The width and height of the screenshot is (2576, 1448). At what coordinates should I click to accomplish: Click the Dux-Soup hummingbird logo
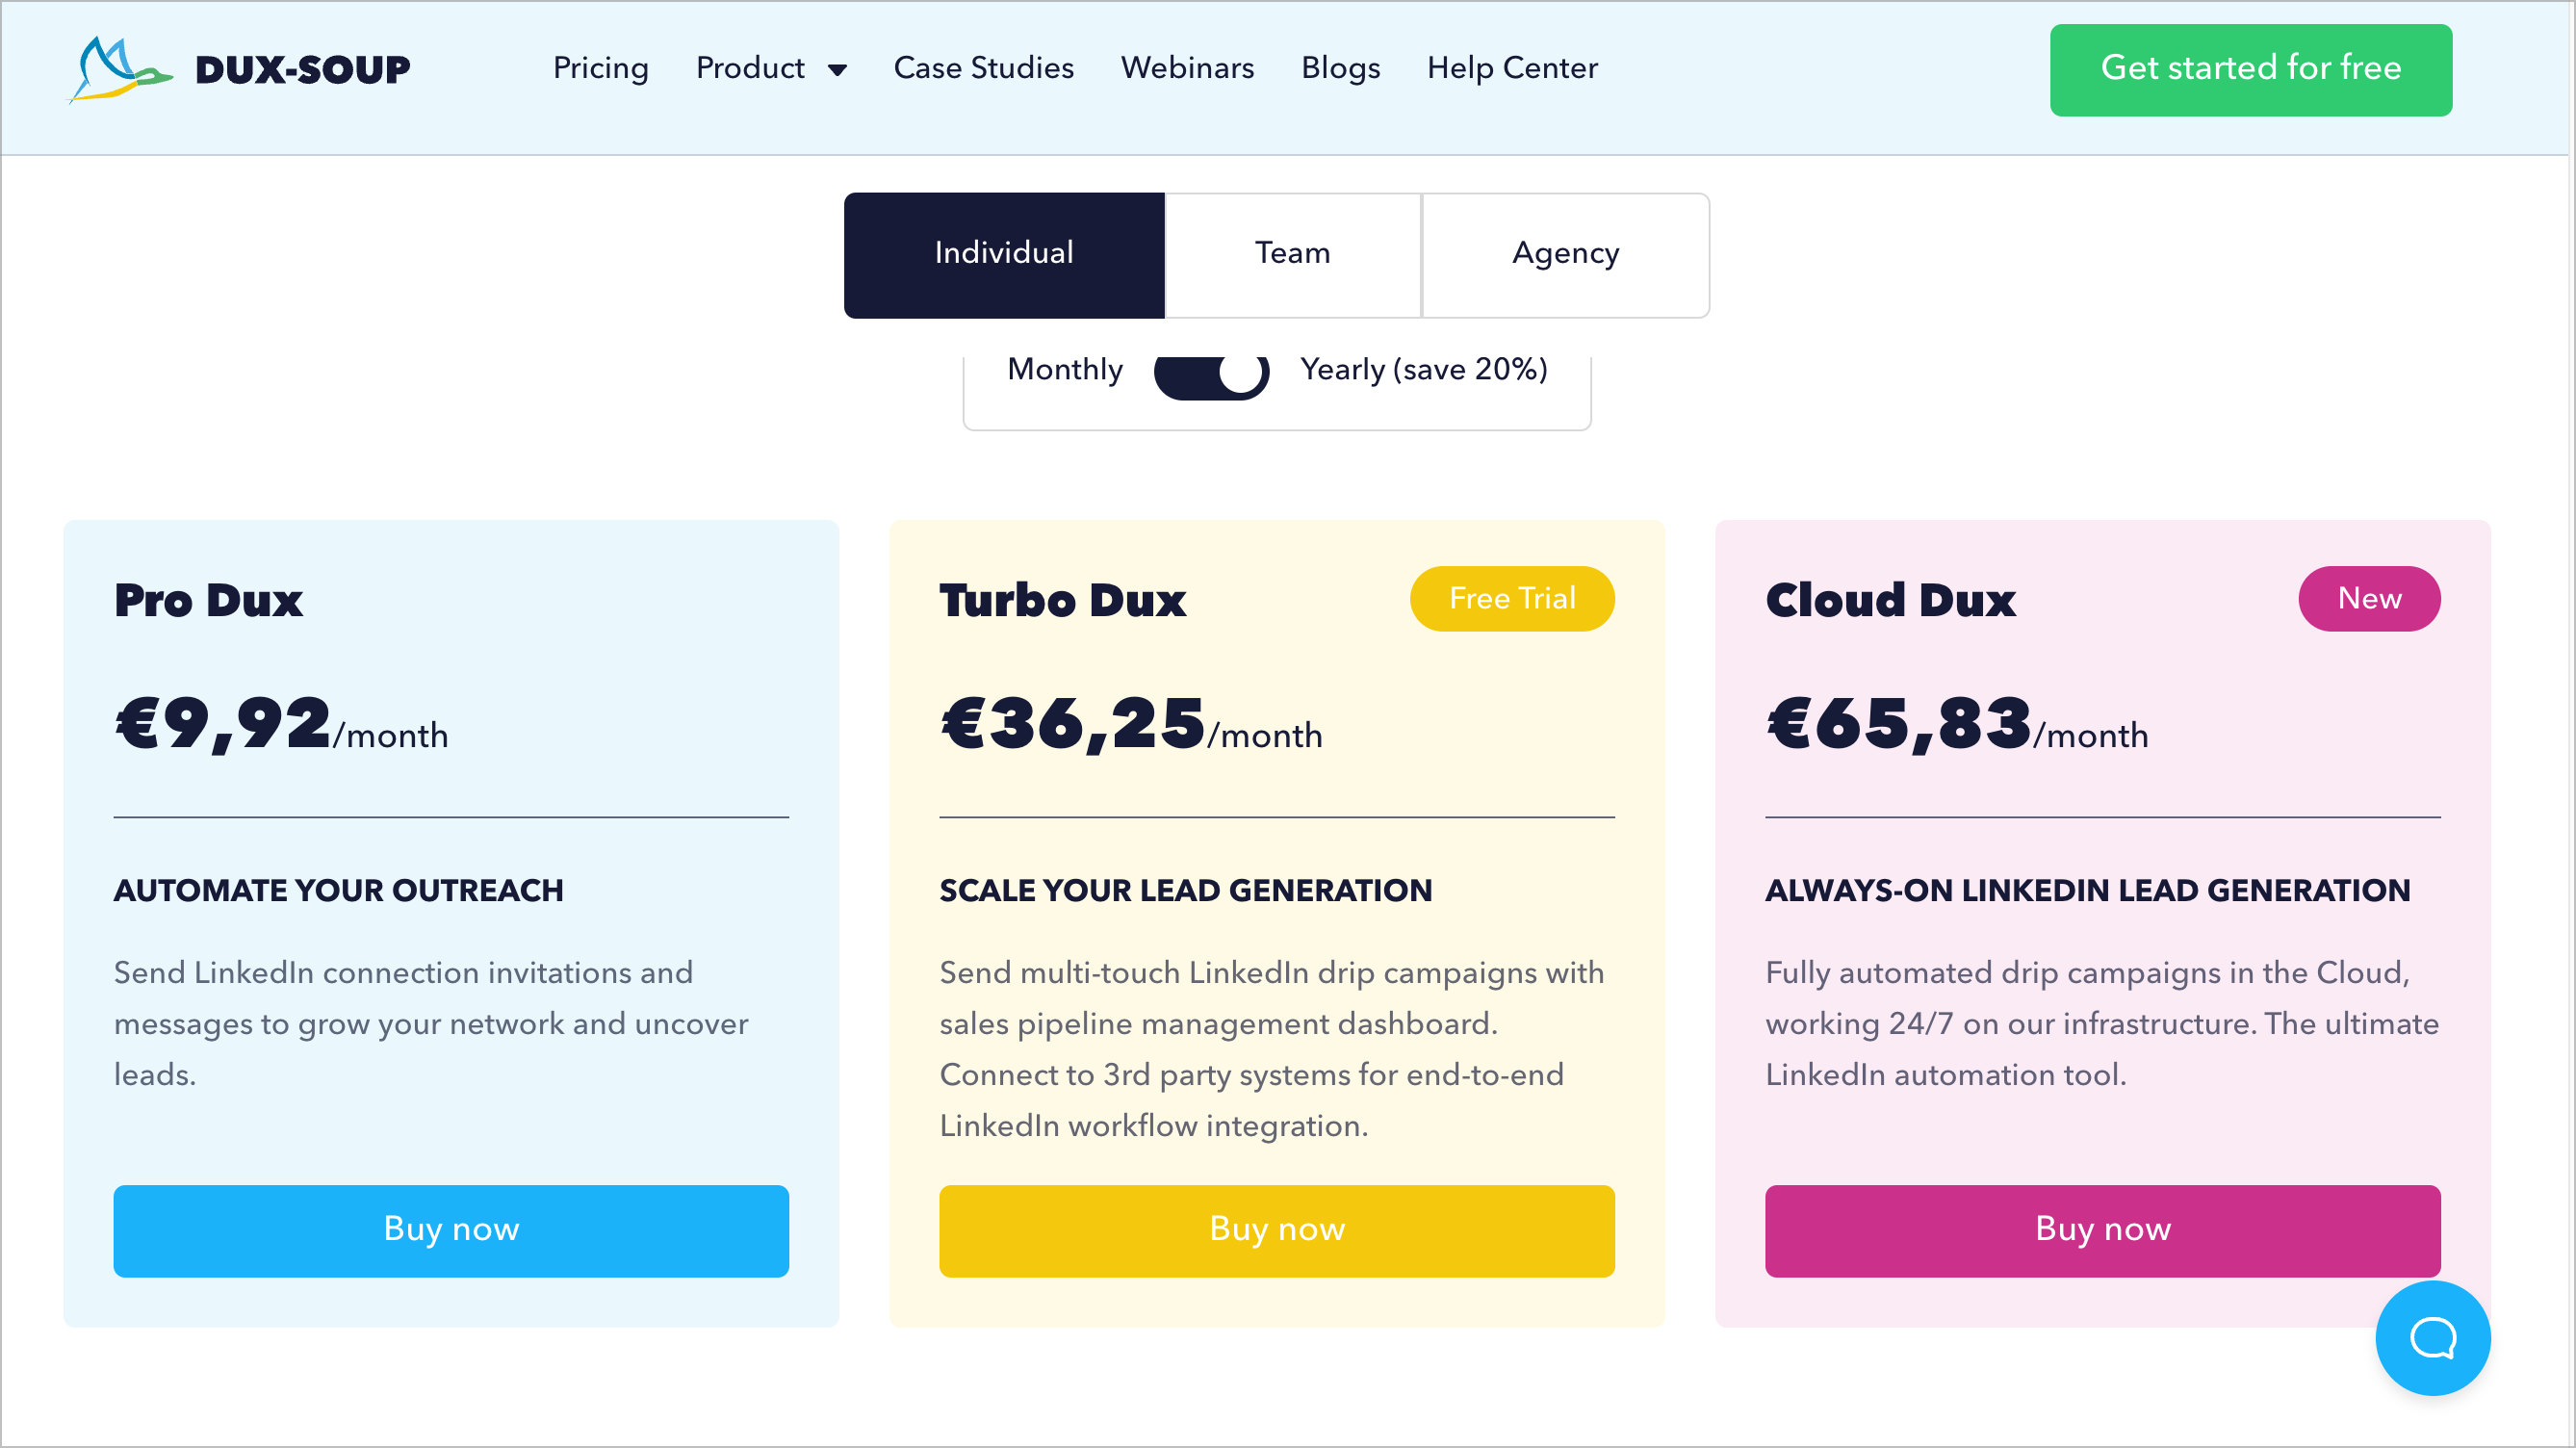(120, 69)
